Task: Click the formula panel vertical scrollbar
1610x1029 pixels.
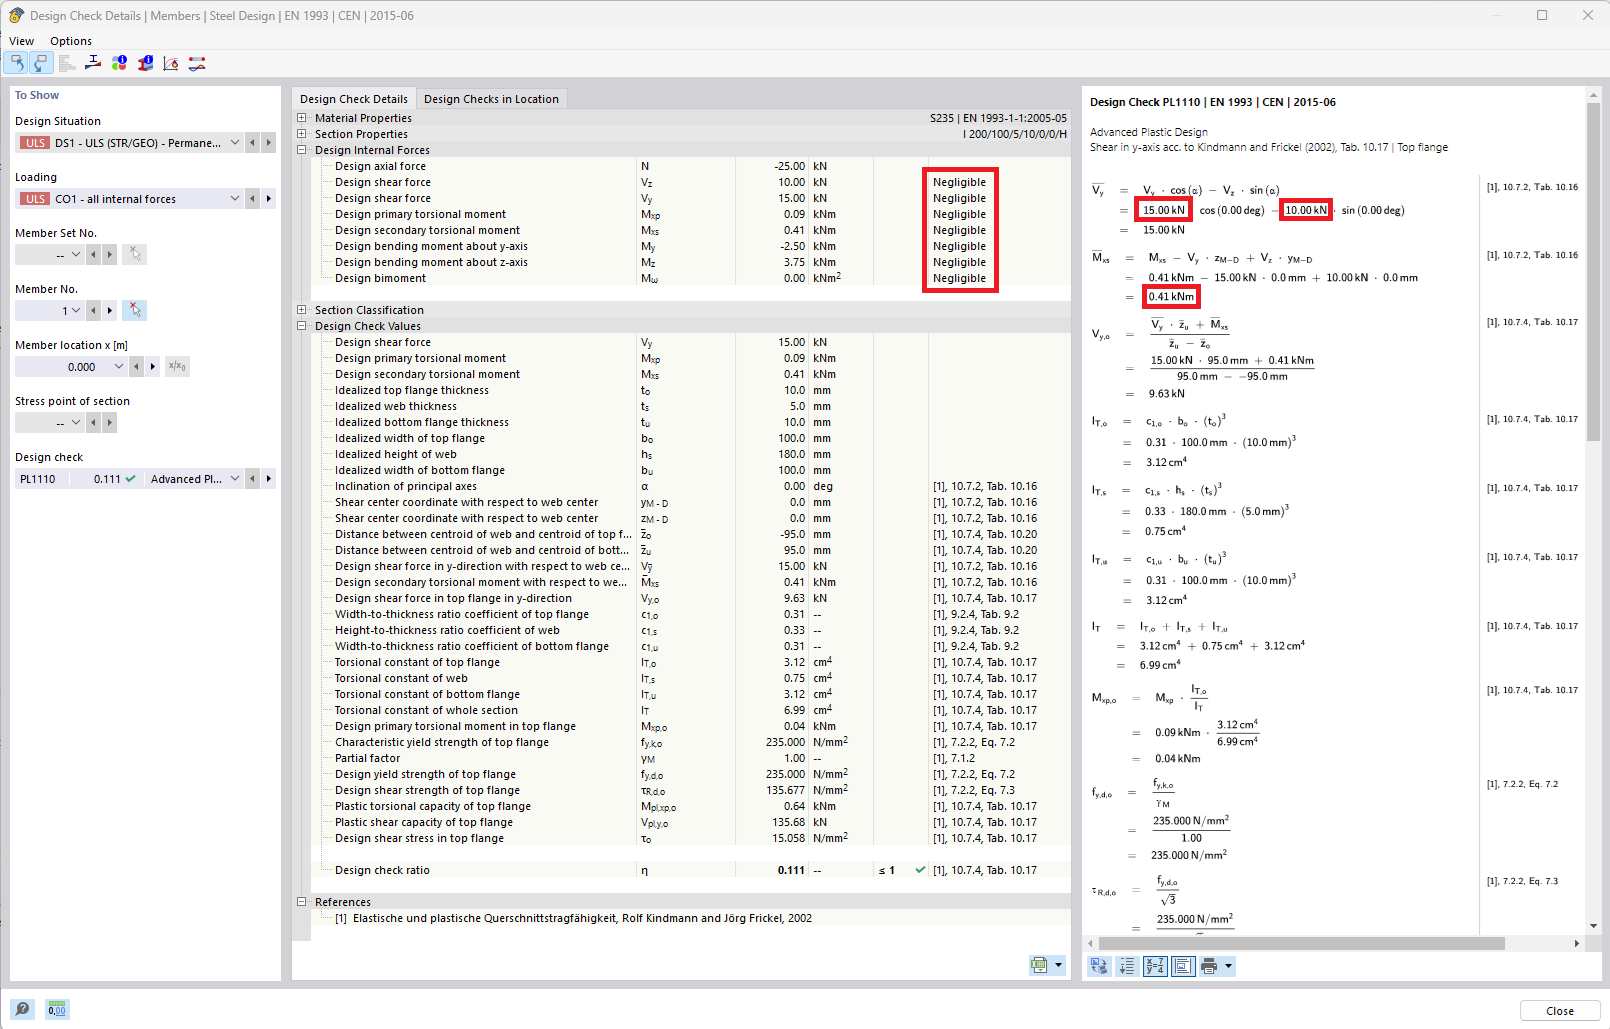Action: pos(1593,270)
